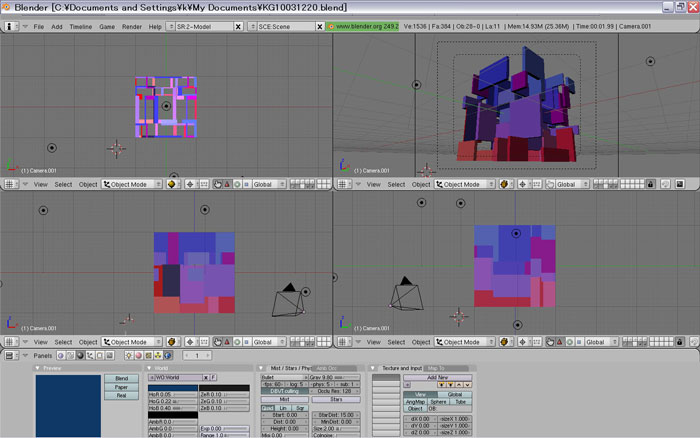Click the www.blender.org 249.2 link
This screenshot has width=700, height=438.
tap(362, 26)
